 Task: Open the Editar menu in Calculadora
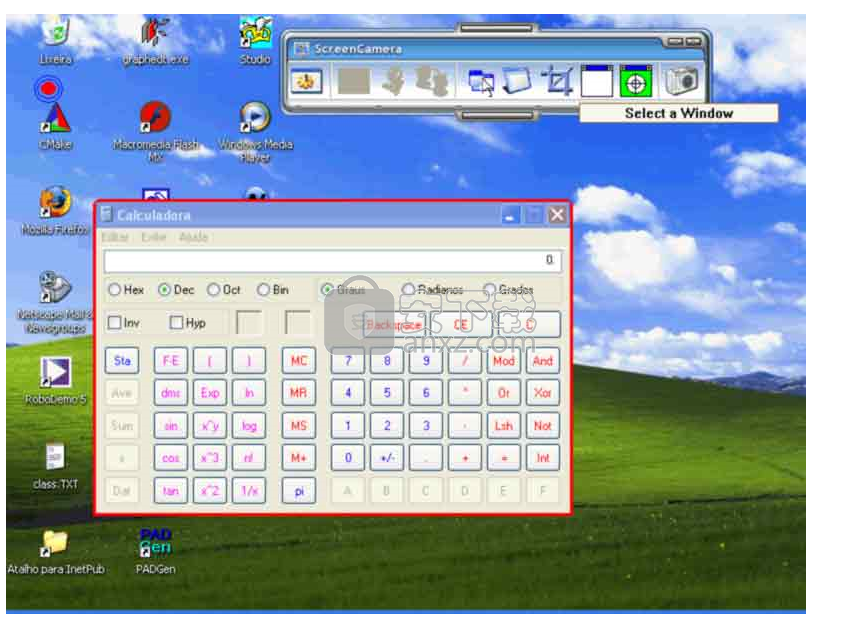(115, 237)
